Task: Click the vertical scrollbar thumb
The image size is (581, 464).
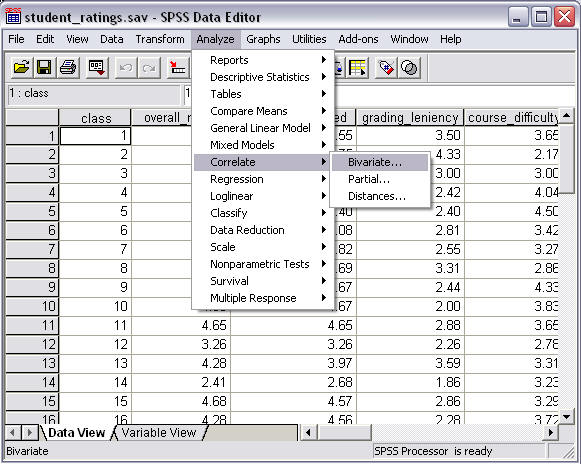Action: pos(566,159)
